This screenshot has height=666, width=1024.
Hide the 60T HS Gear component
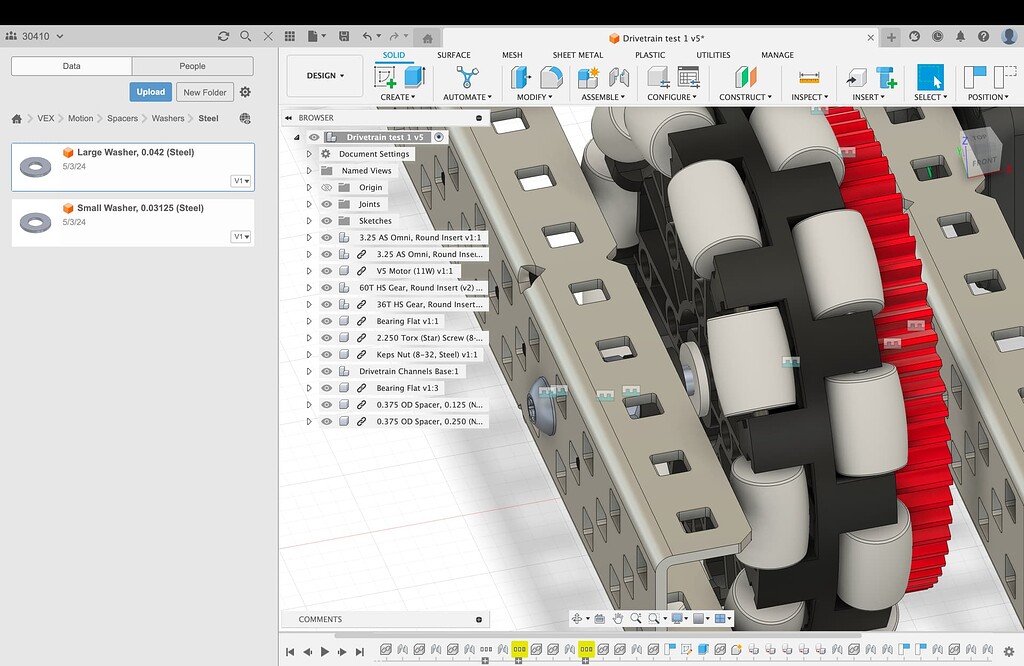[326, 287]
